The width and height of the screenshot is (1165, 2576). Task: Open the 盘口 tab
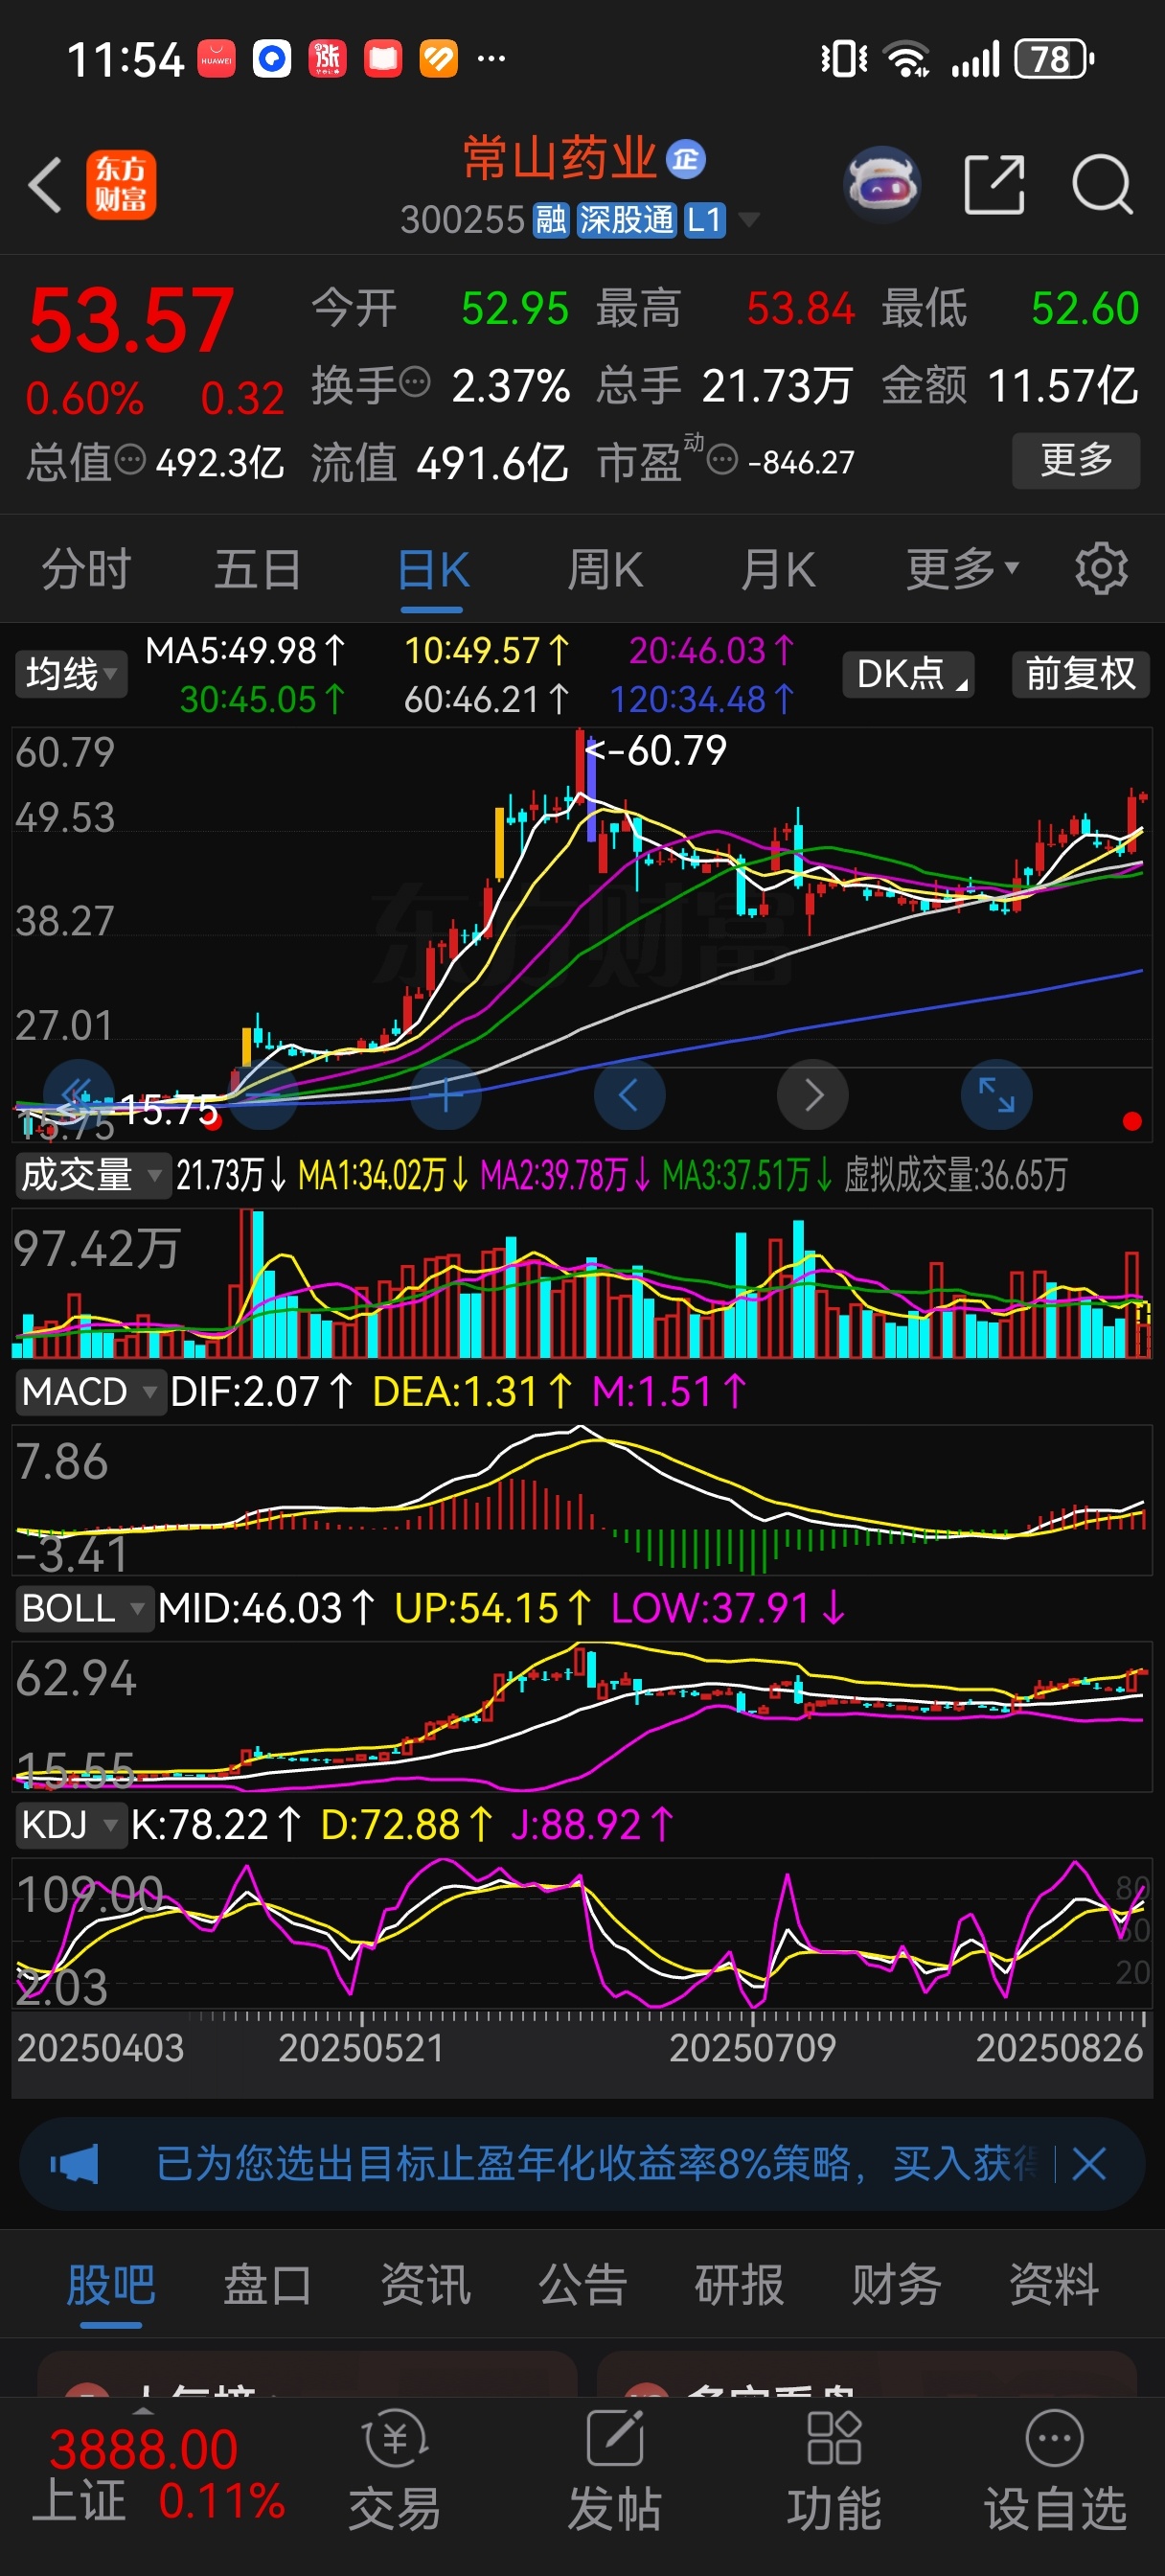267,2285
